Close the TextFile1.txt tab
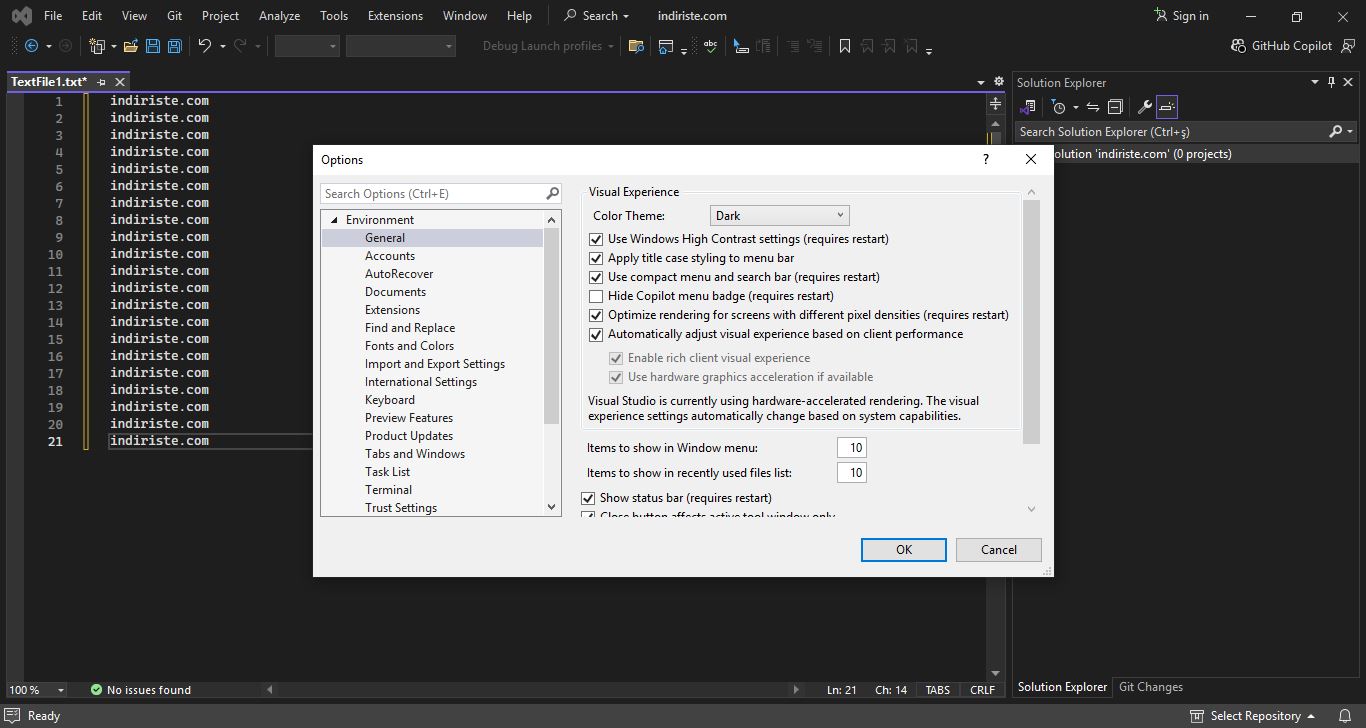The width and height of the screenshot is (1366, 728). pos(120,82)
